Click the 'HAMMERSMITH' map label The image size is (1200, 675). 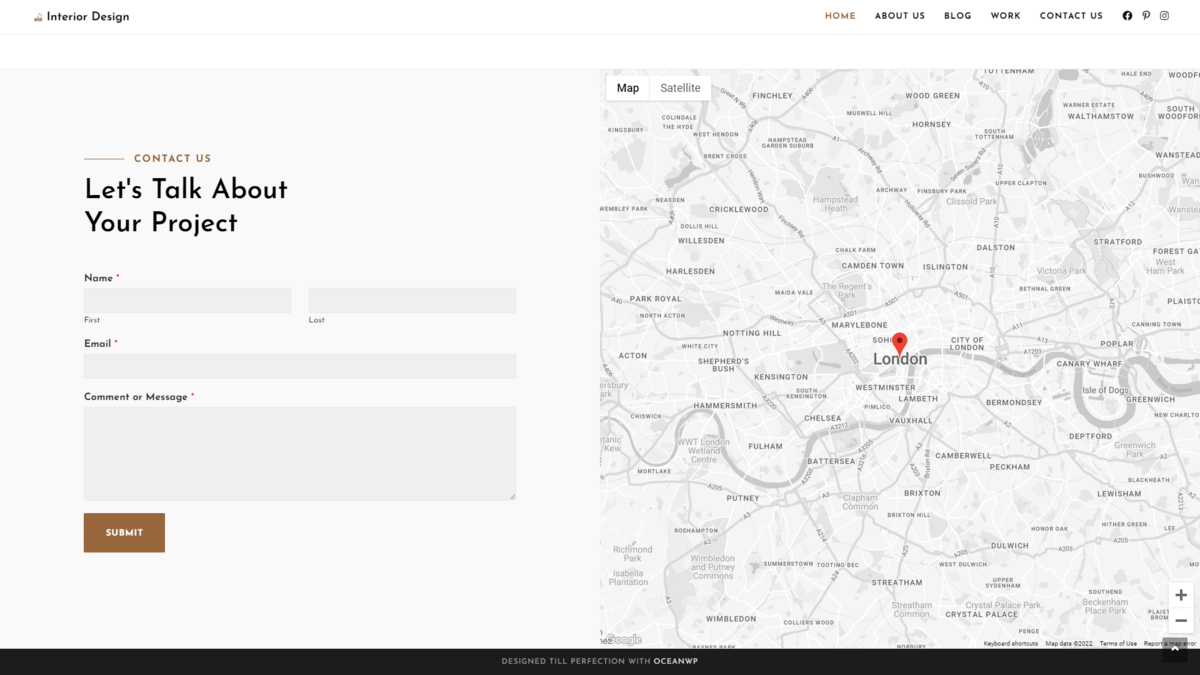point(725,406)
